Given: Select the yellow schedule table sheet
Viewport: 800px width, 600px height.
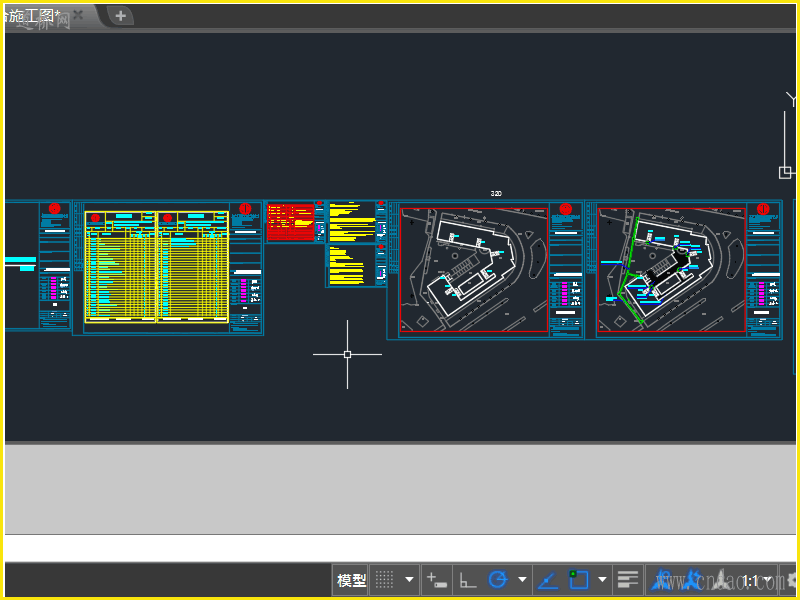Looking at the screenshot, I should tap(157, 267).
